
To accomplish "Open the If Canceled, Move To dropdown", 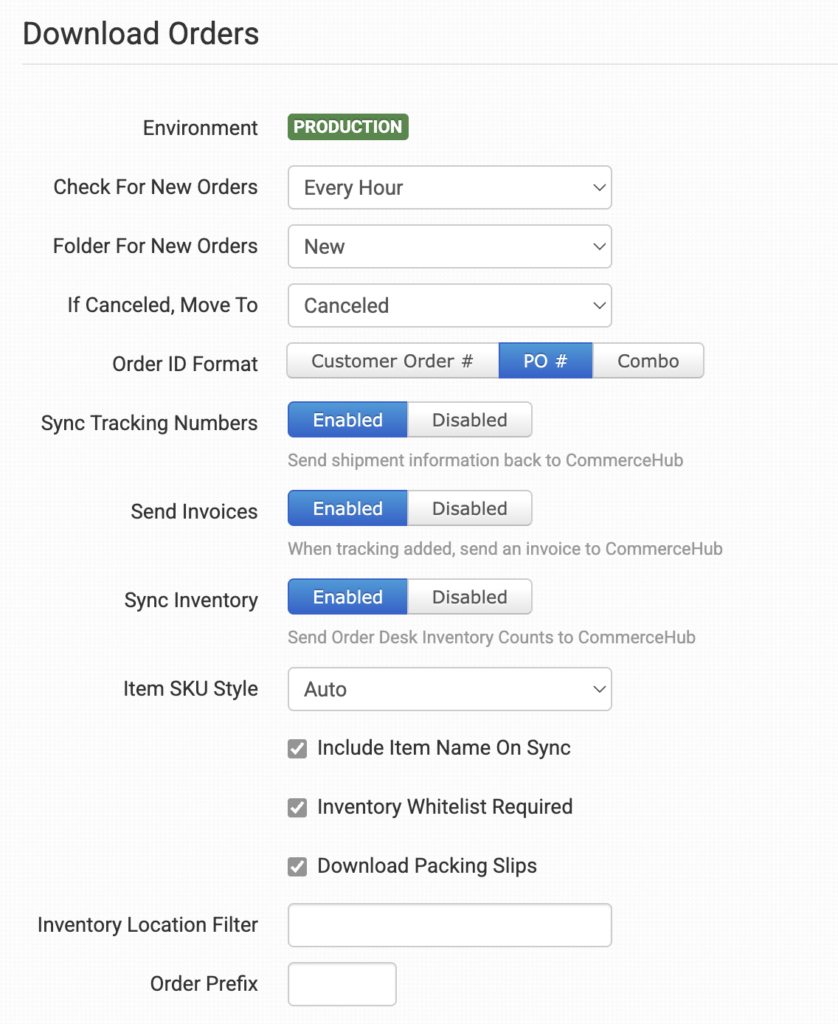I will tap(449, 306).
